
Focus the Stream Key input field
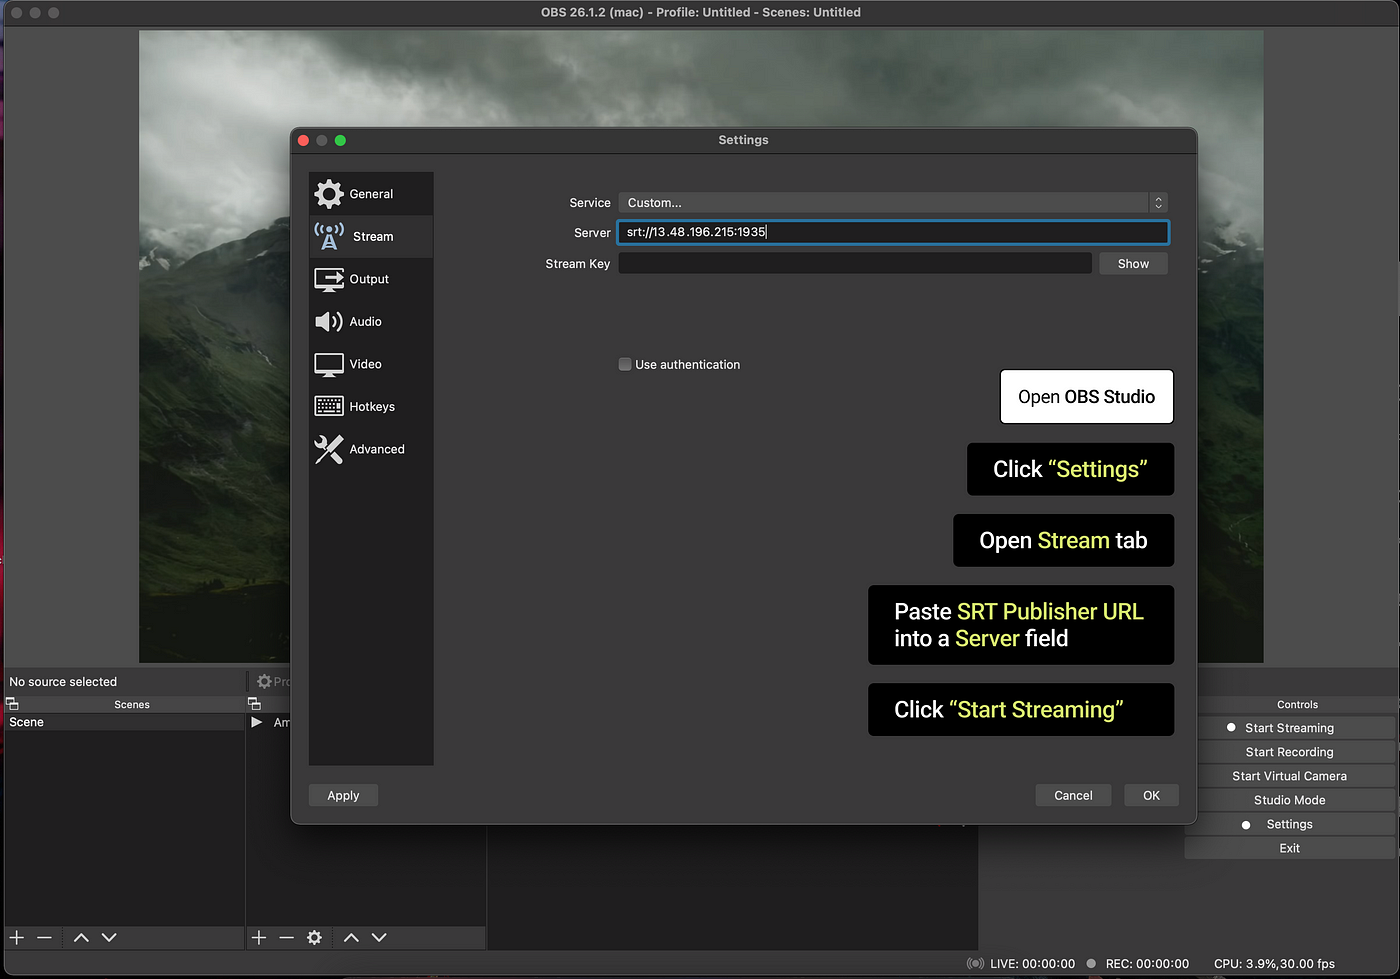click(855, 263)
